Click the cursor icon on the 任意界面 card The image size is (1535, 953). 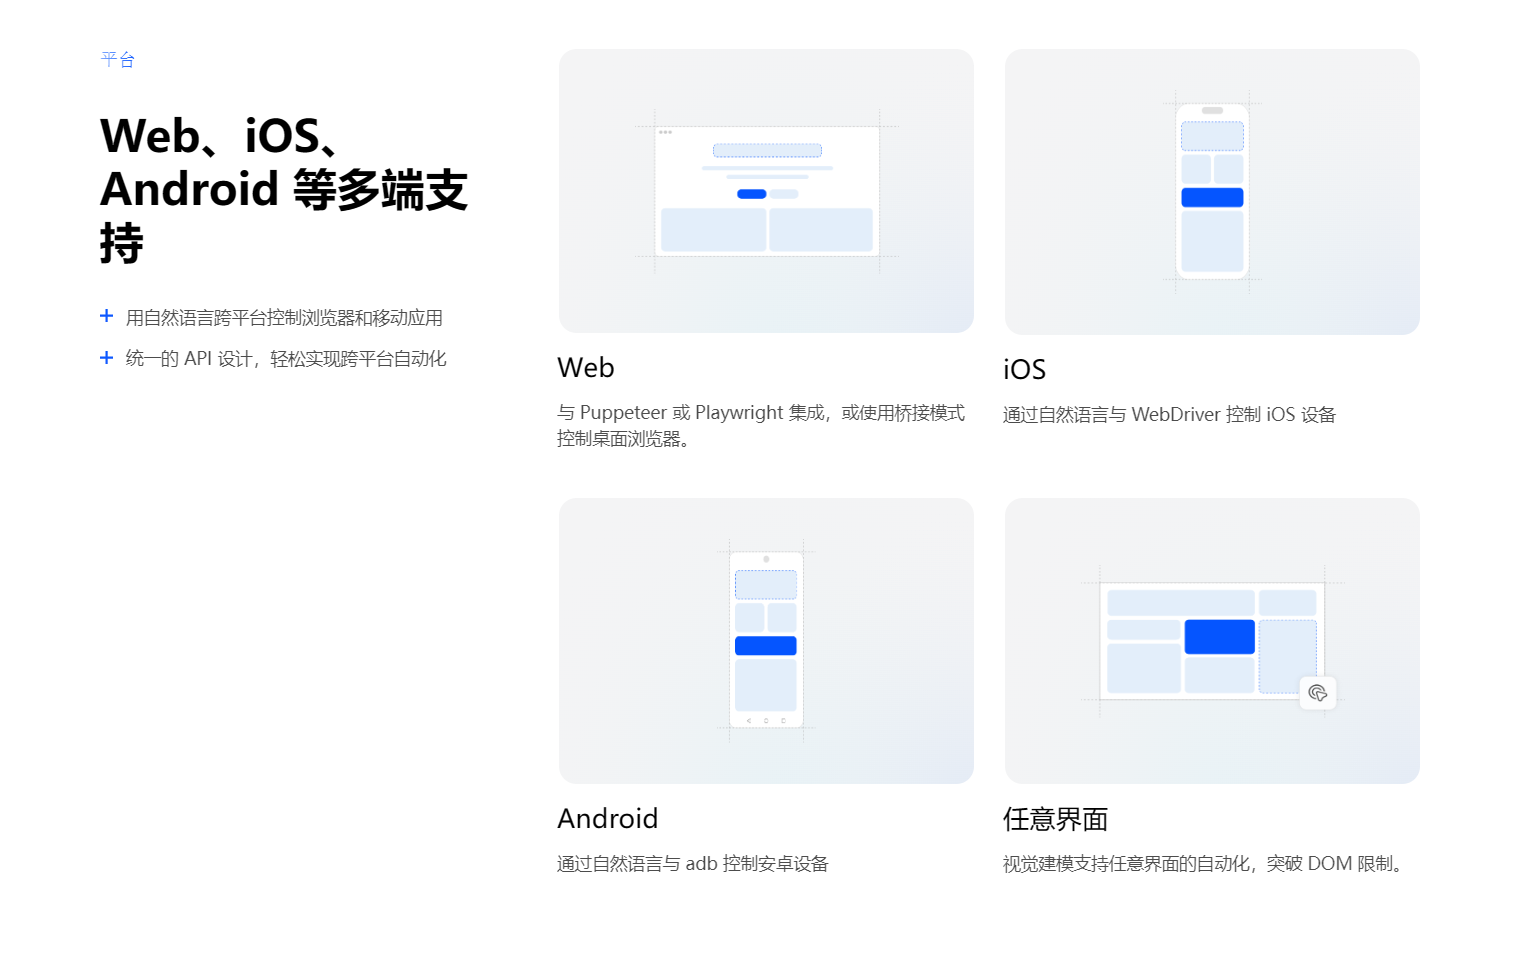1318,693
